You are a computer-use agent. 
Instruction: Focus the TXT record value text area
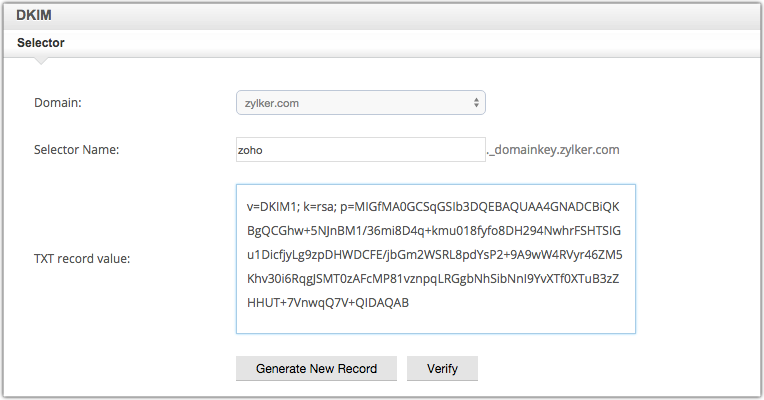[x=435, y=258]
